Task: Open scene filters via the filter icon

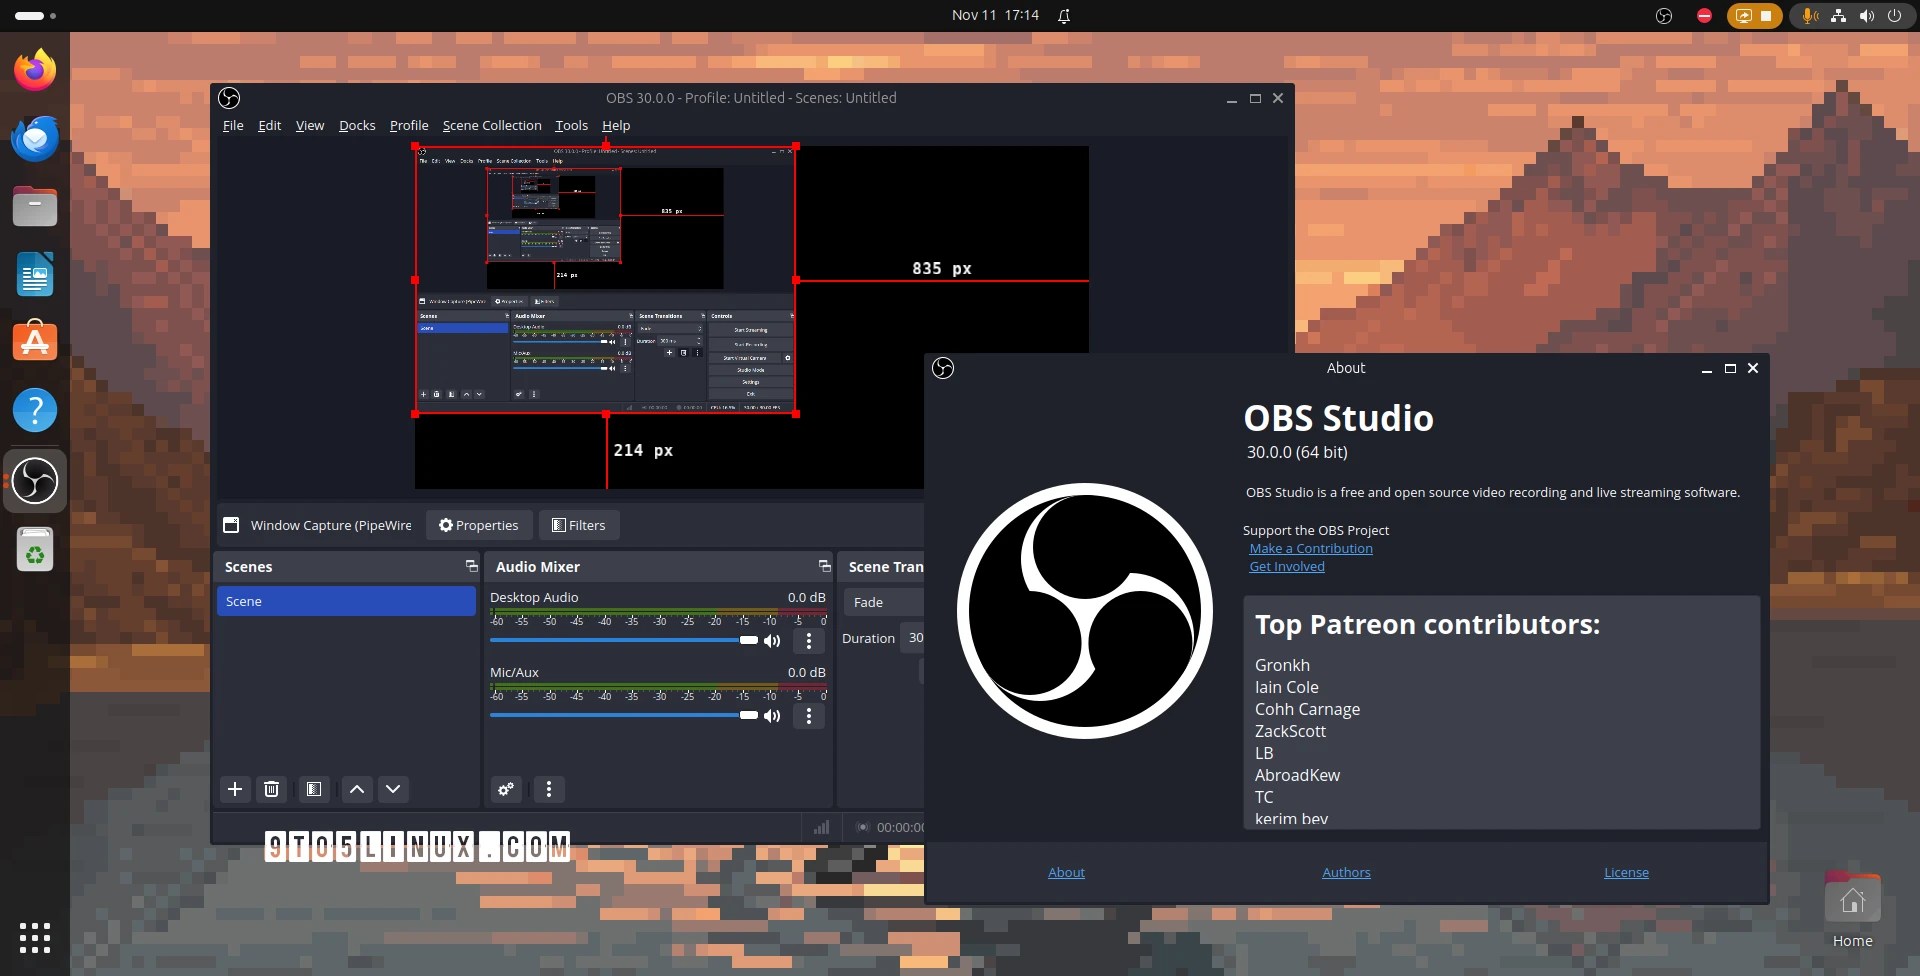Action: coord(313,789)
